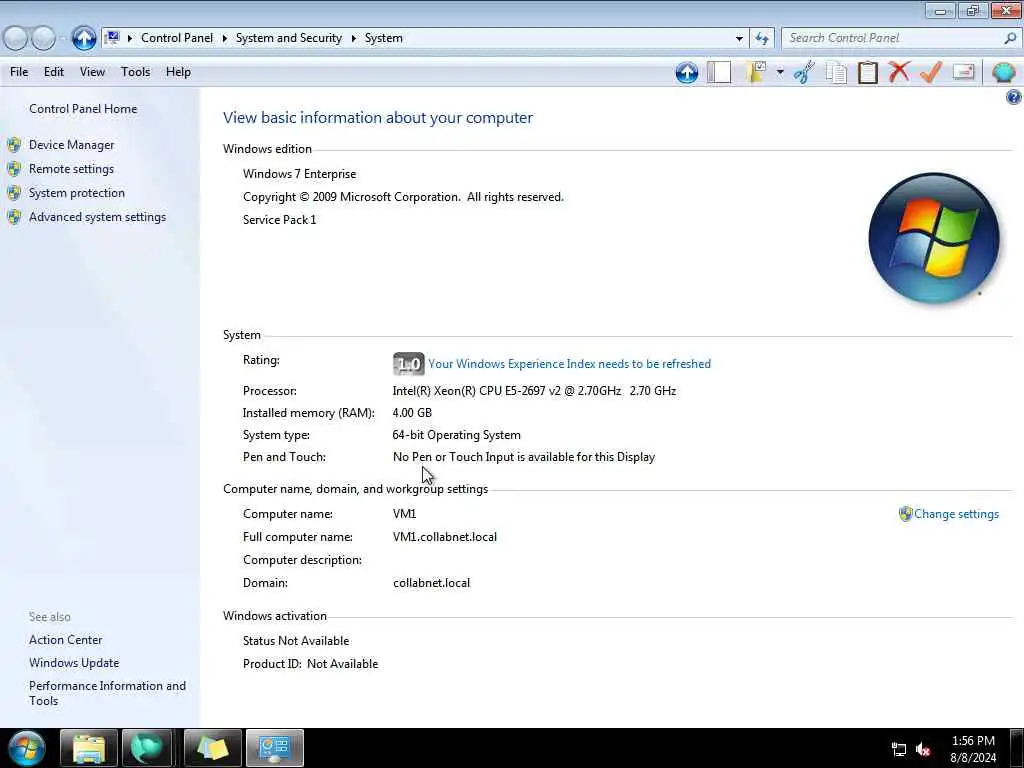Click the Forward navigation button

click(43, 38)
